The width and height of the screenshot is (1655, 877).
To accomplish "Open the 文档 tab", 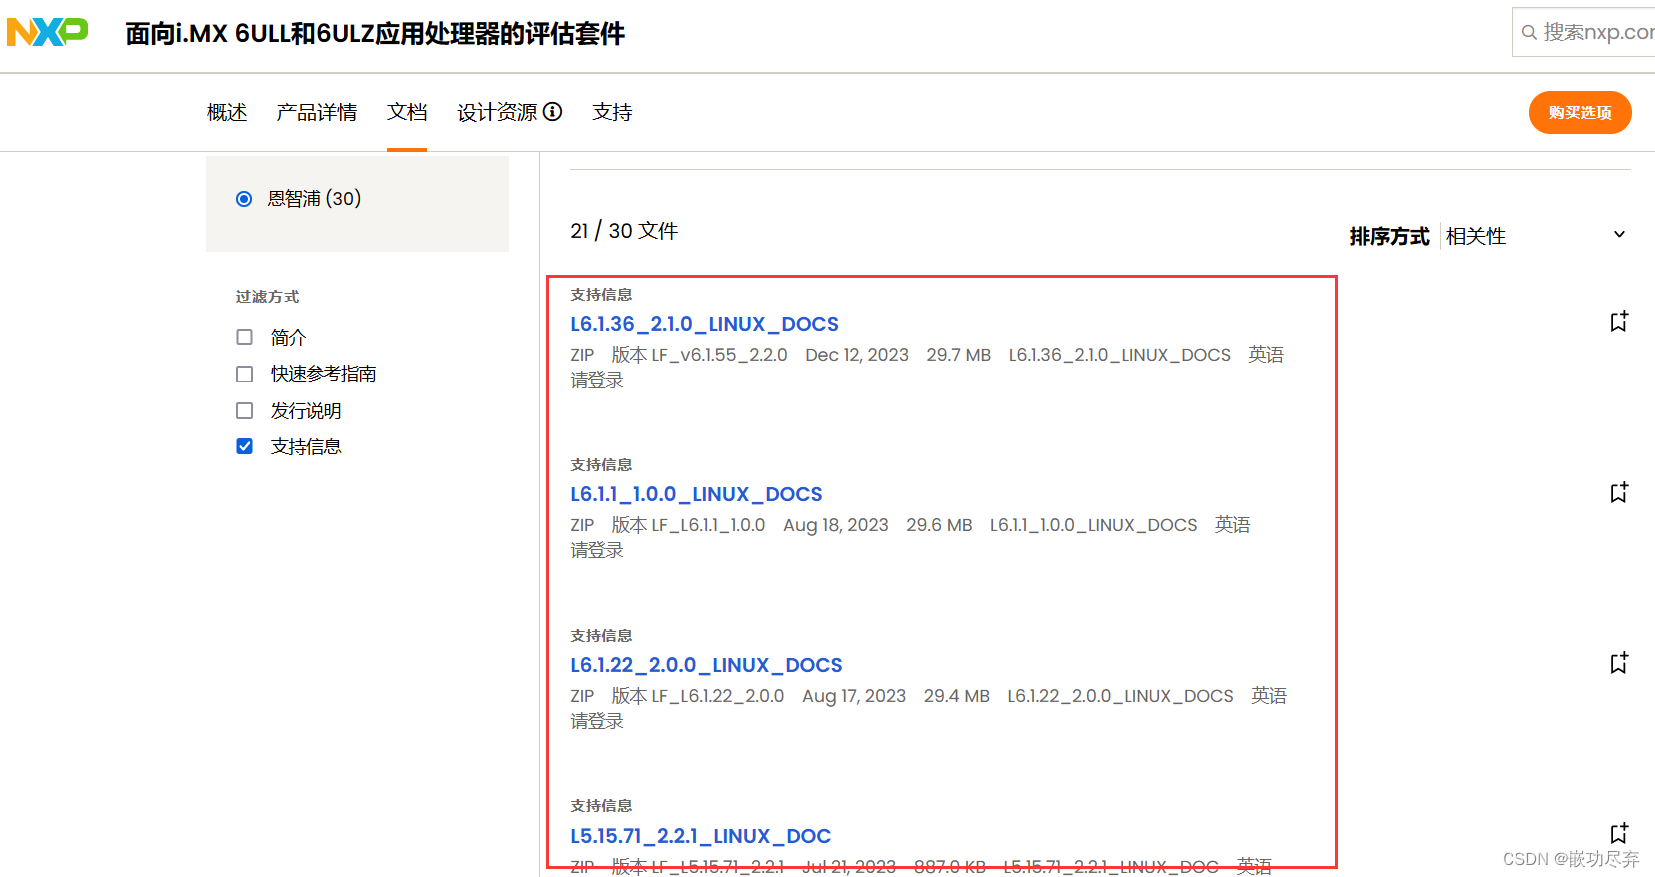I will click(407, 112).
